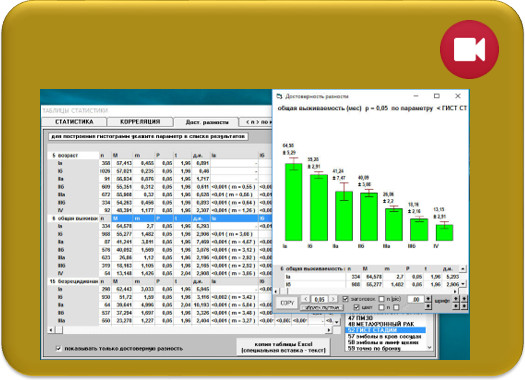Open the КОРРЕЛЯЦИЯ tab

pos(140,122)
